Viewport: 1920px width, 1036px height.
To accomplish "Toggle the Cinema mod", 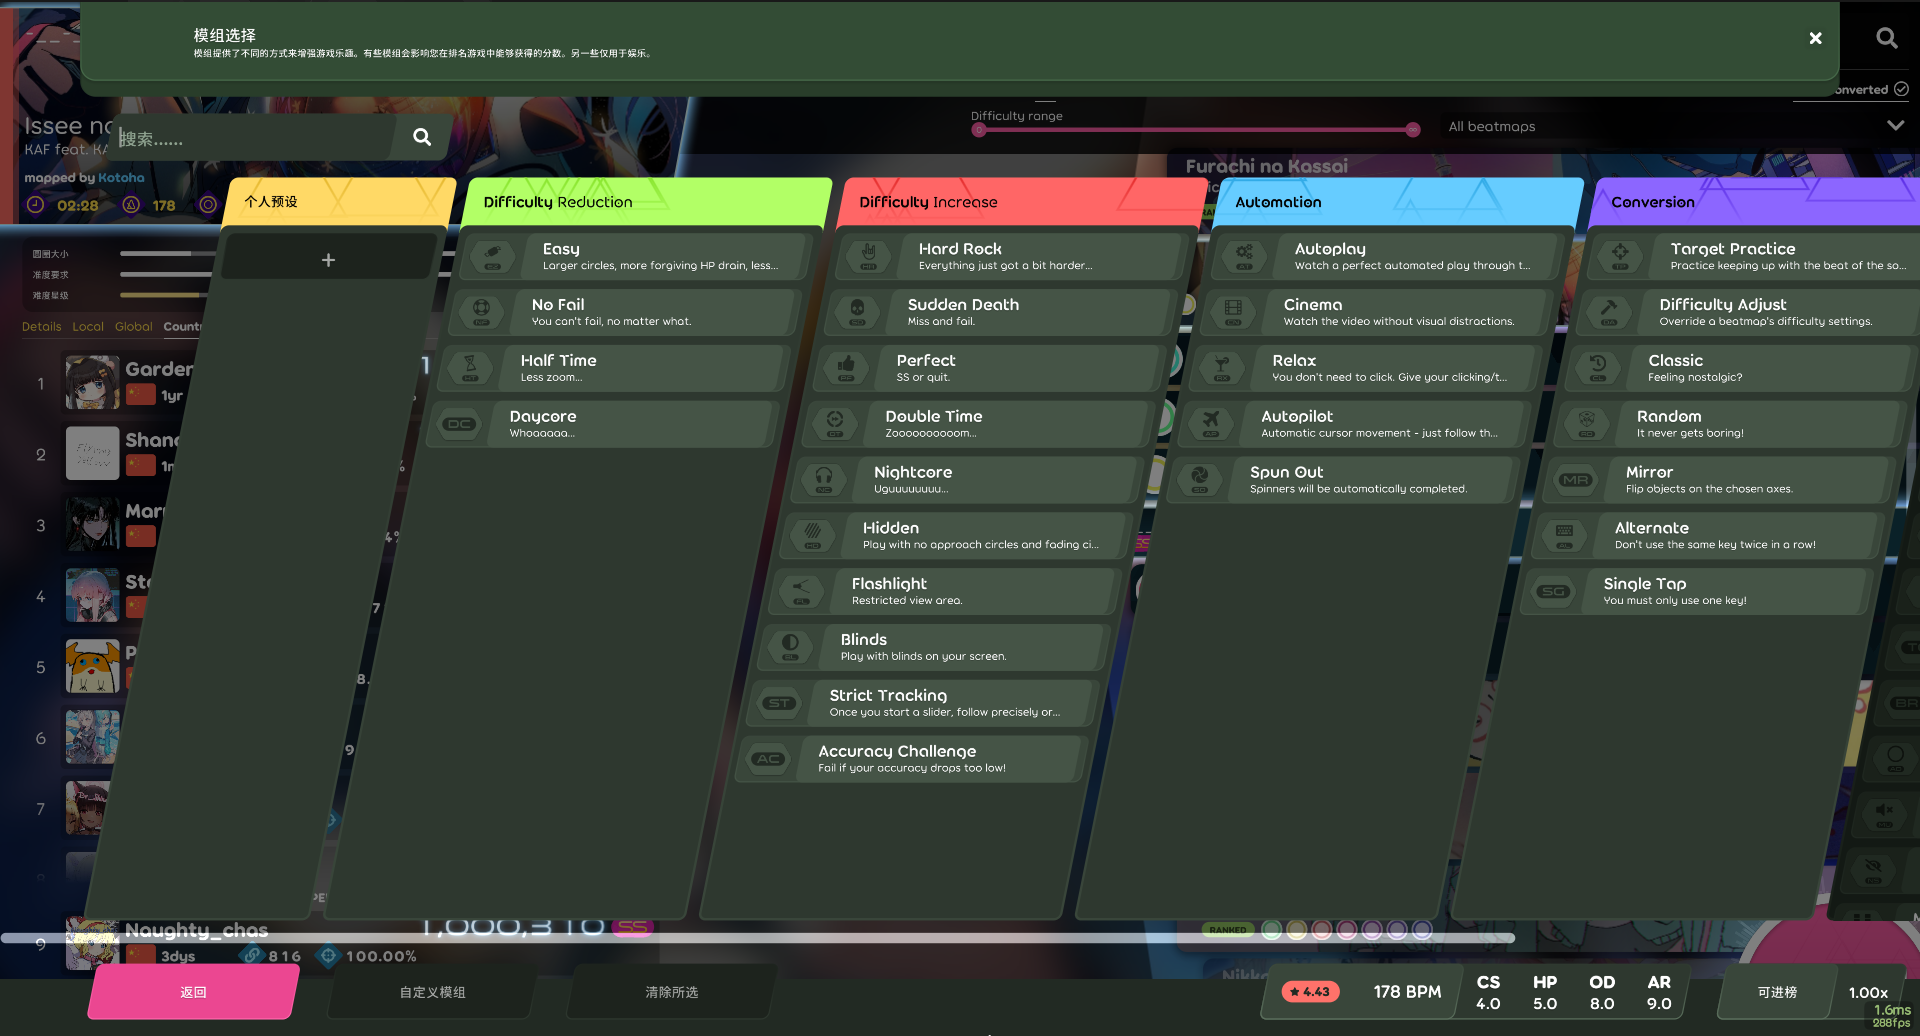I will tap(1375, 312).
